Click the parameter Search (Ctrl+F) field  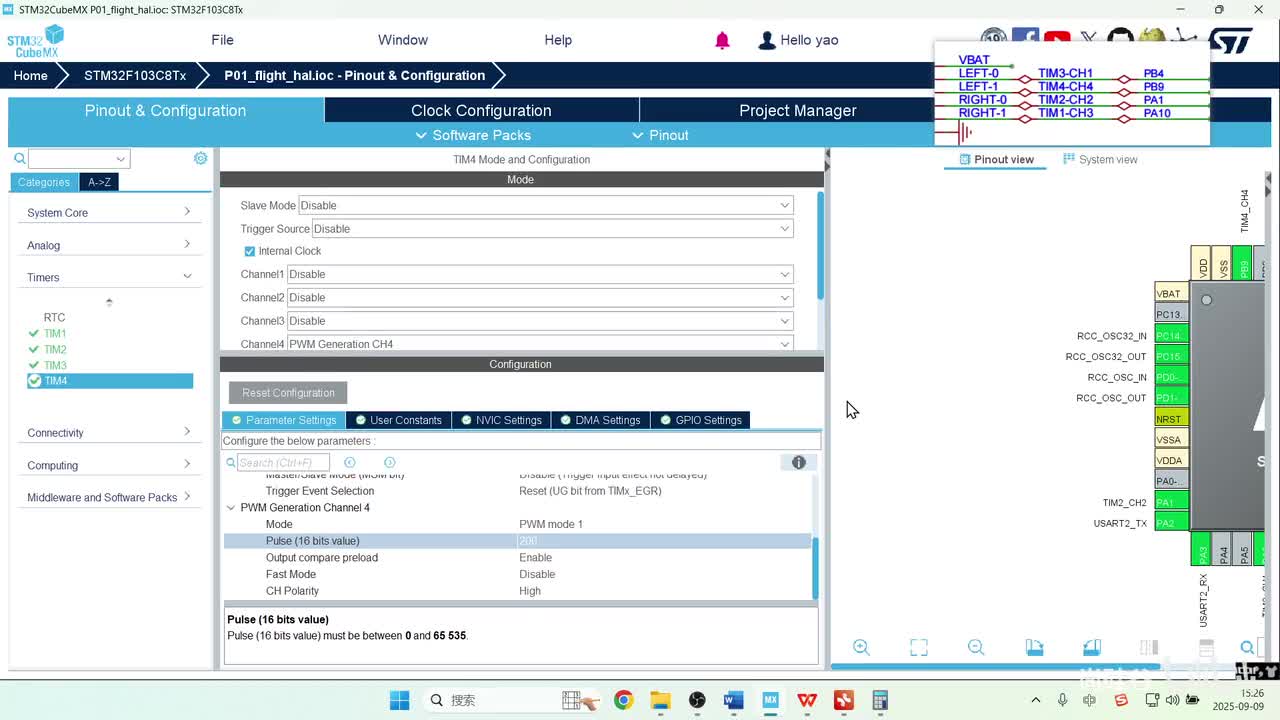(x=283, y=462)
